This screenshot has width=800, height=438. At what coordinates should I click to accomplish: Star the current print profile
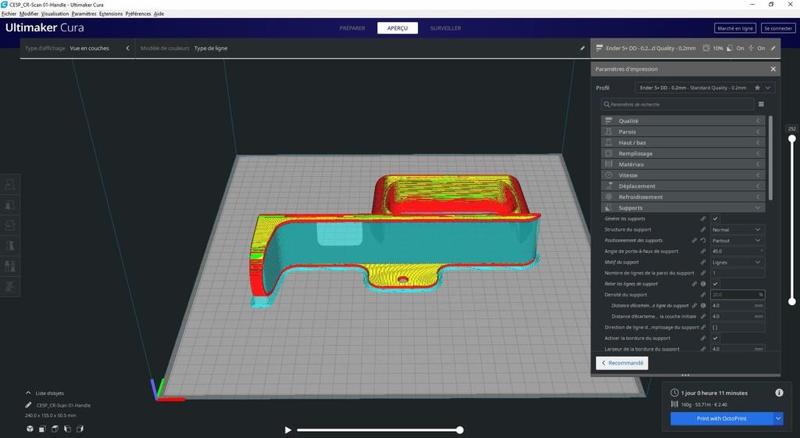[758, 88]
